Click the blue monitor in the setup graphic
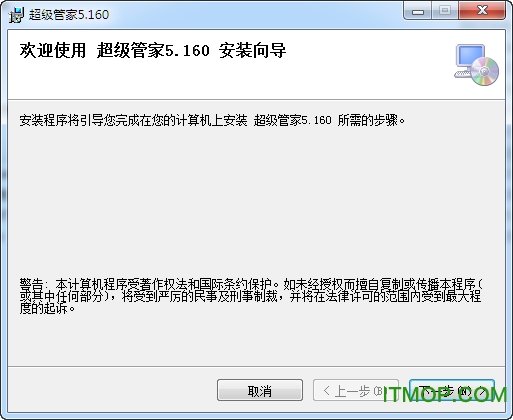 point(470,56)
